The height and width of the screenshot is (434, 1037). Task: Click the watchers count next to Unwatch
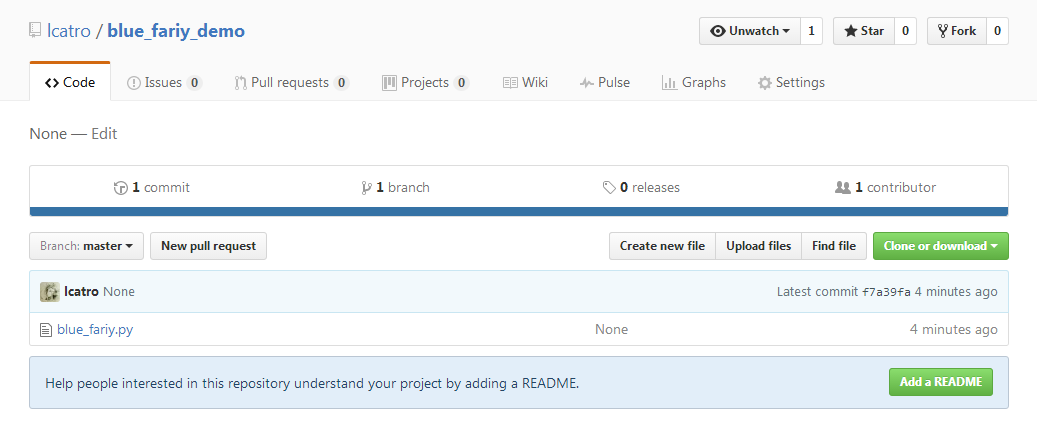(811, 31)
